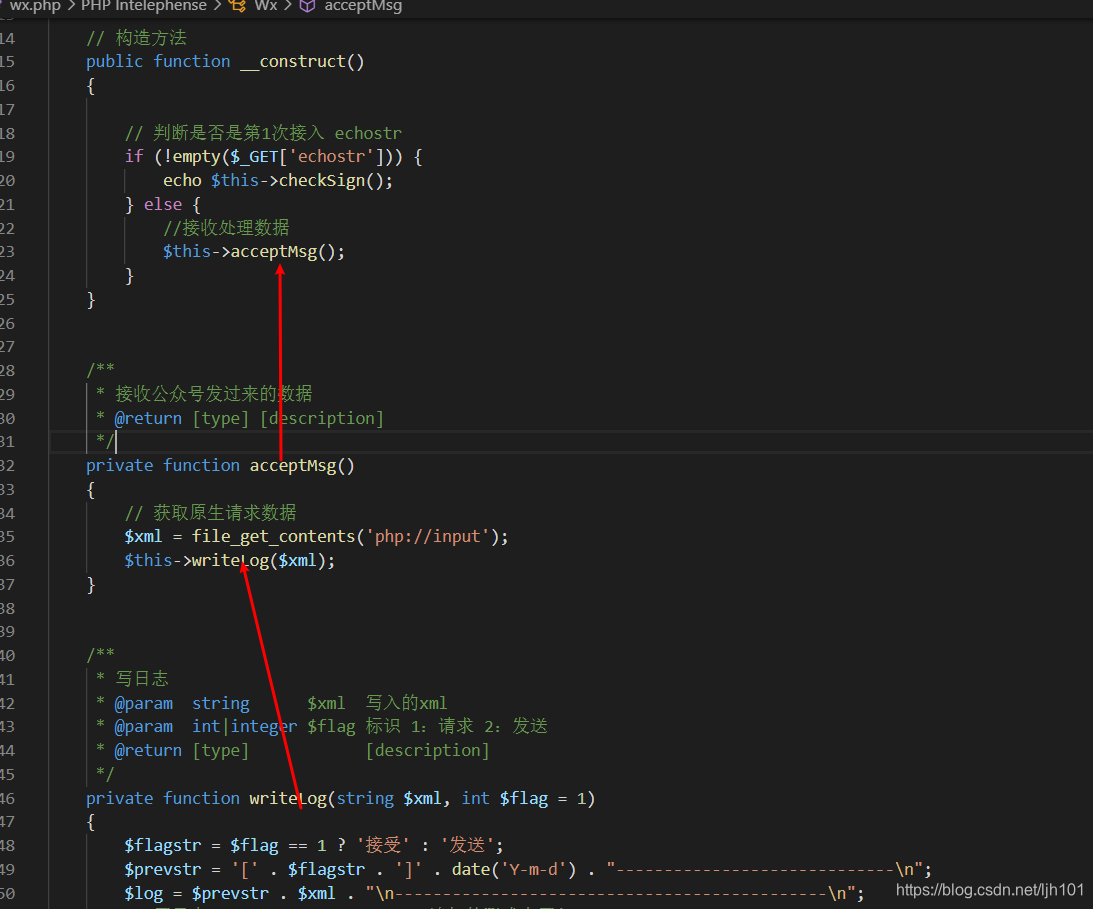Click the '发送' string literal

click(x=467, y=846)
